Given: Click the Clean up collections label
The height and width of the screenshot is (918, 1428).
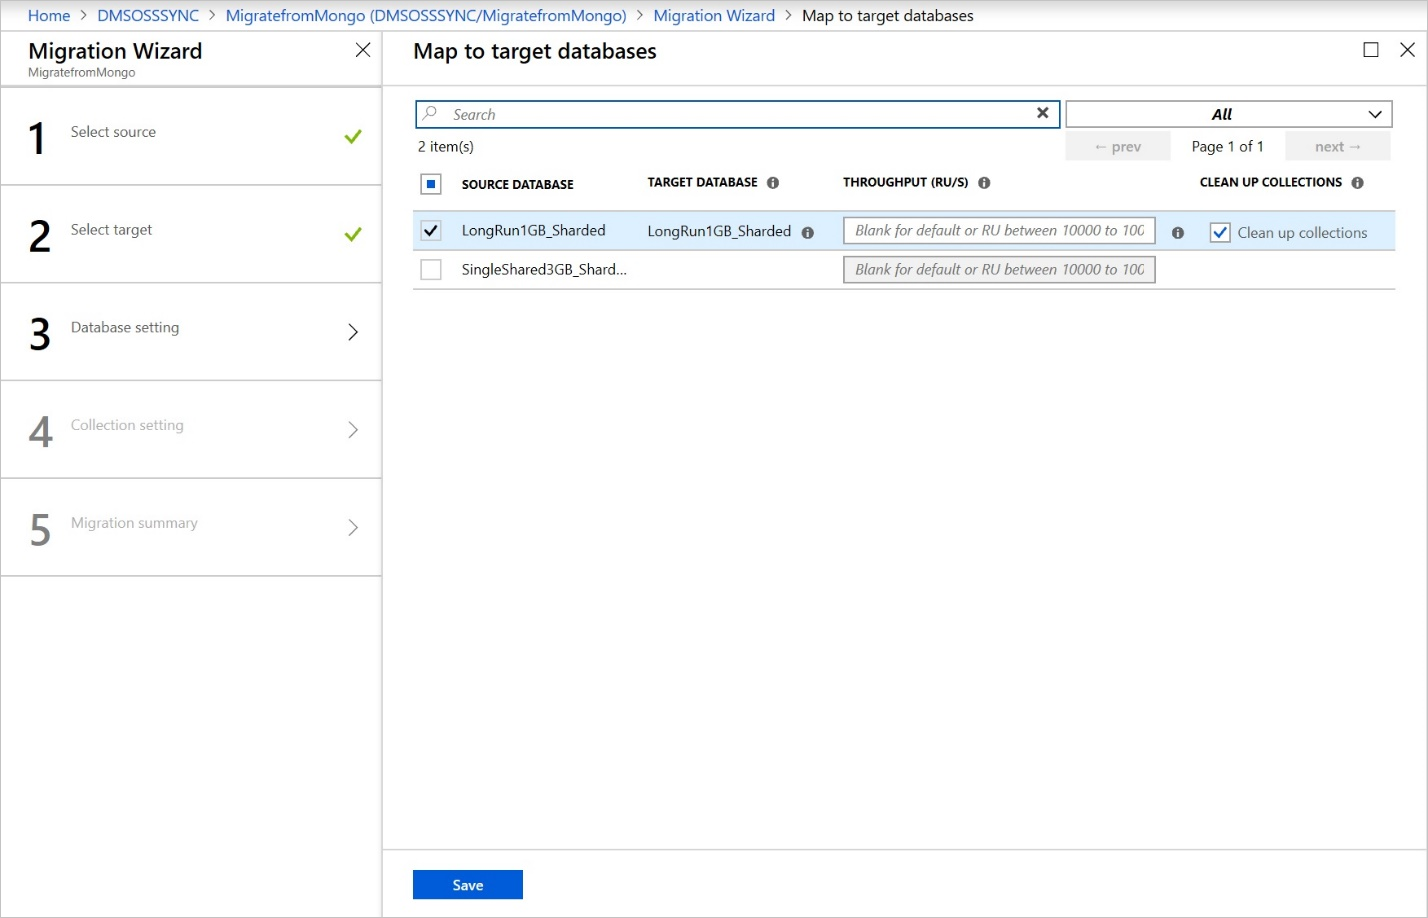Looking at the screenshot, I should (1302, 233).
